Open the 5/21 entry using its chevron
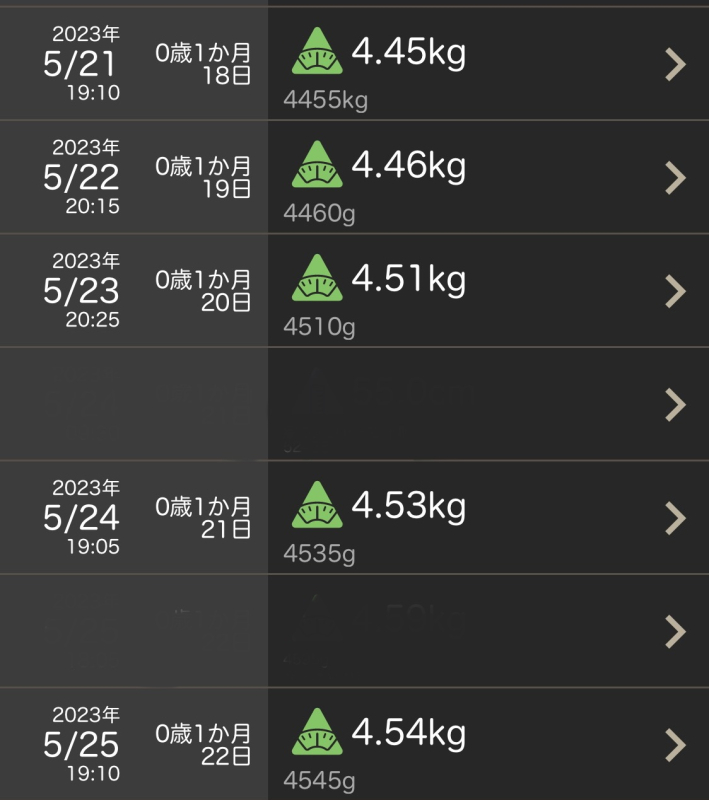 point(676,65)
